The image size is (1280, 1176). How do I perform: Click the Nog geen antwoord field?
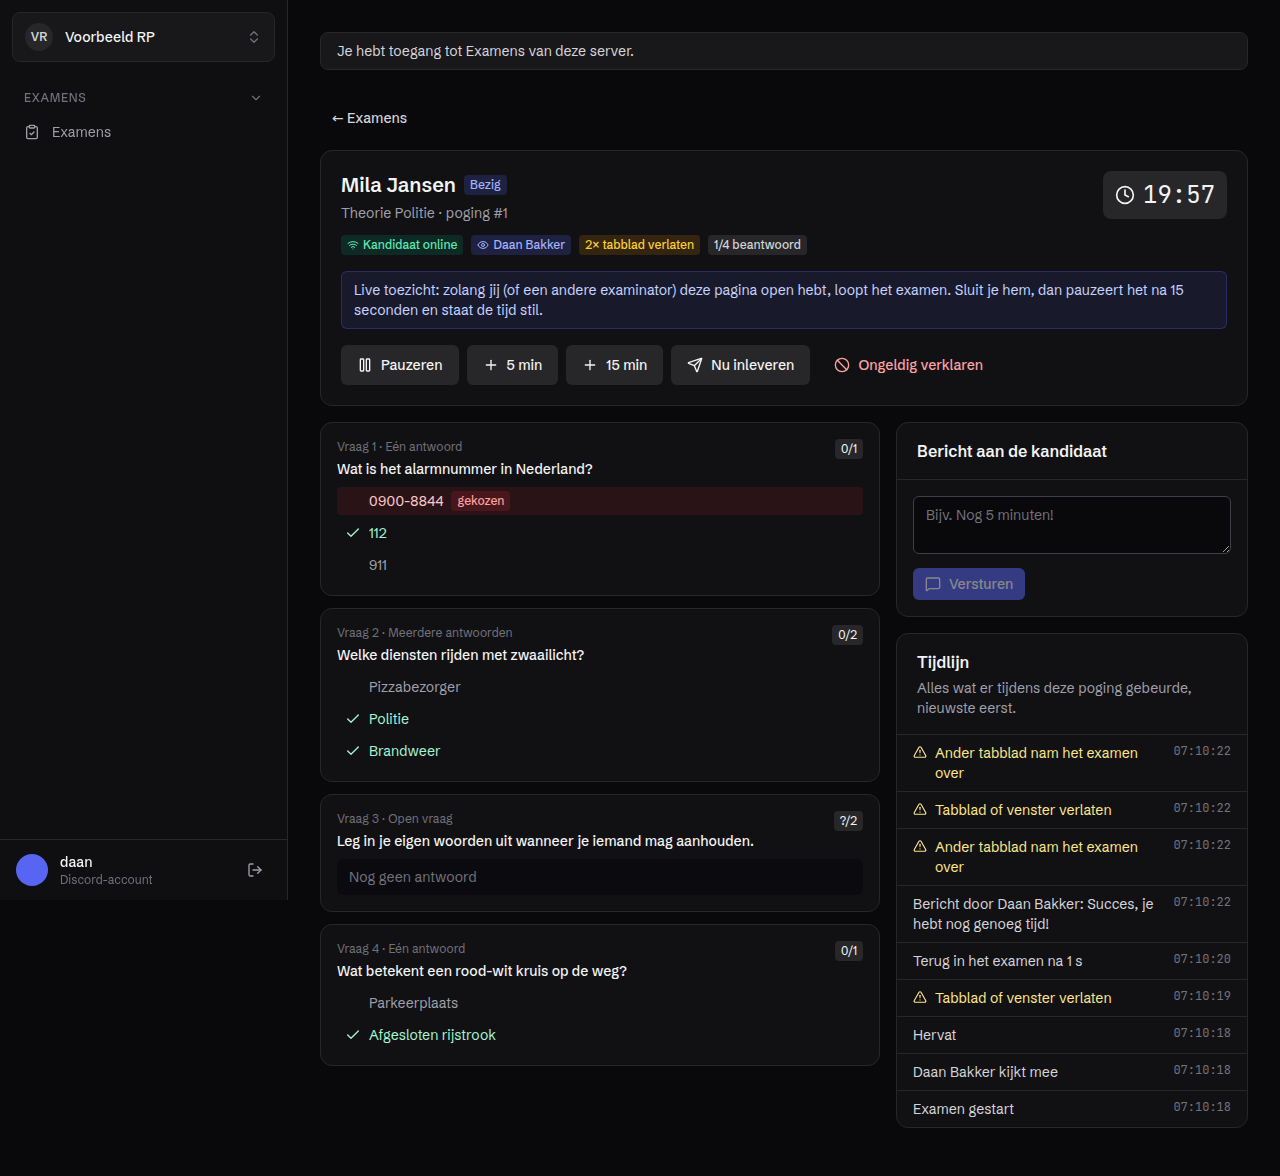pyautogui.click(x=600, y=877)
